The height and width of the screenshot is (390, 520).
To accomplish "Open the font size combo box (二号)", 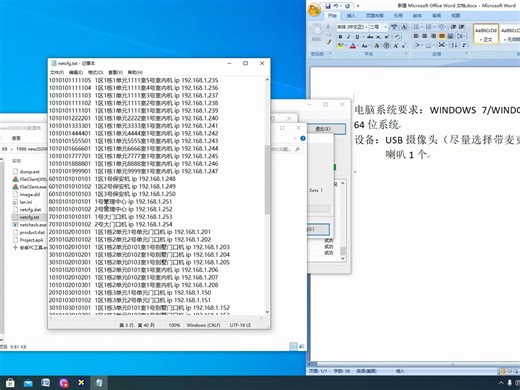I will [378, 27].
